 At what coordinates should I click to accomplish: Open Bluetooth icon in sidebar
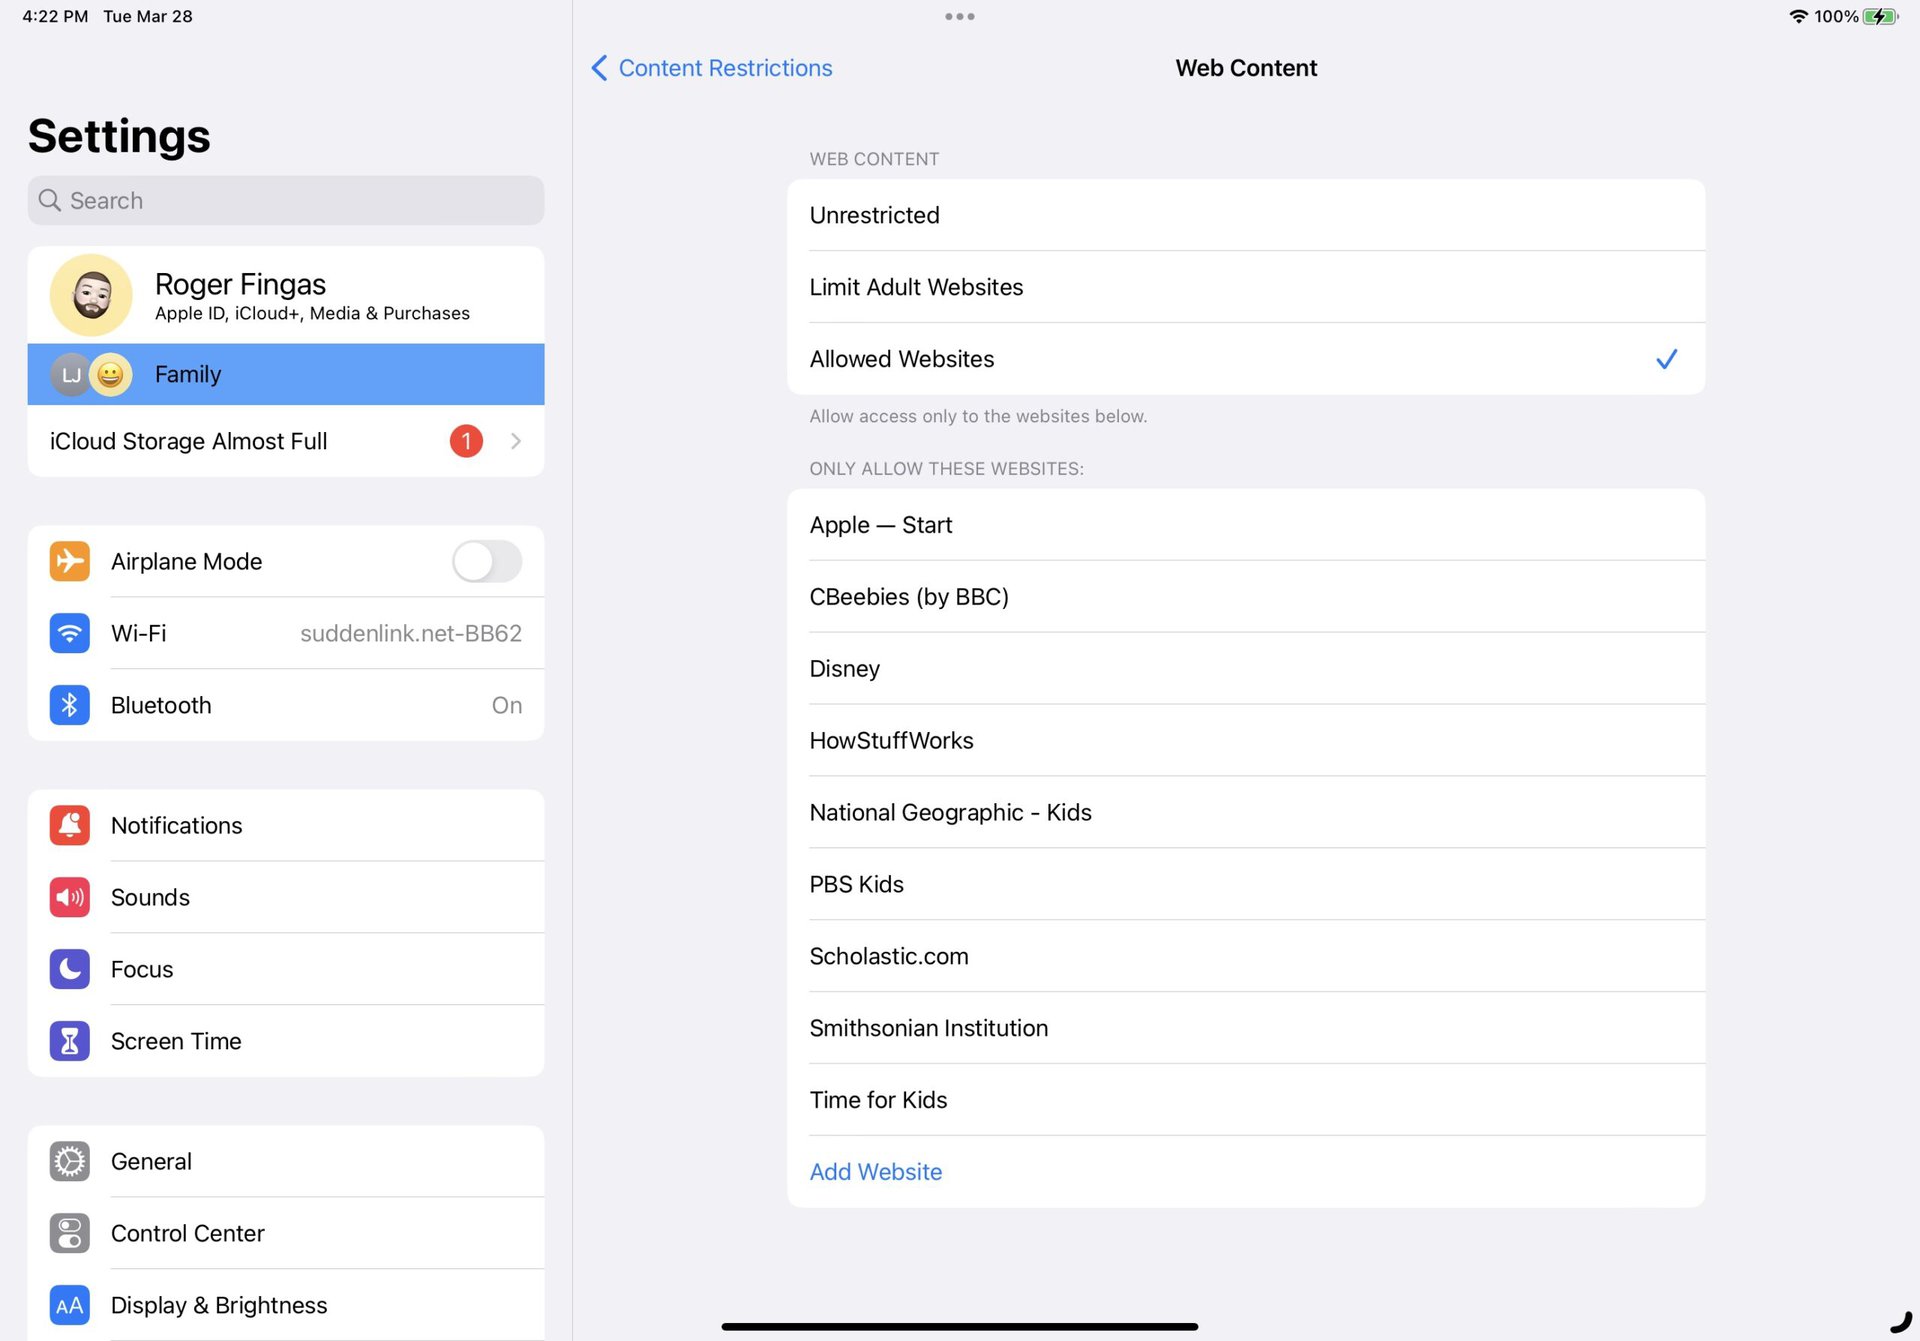[69, 705]
